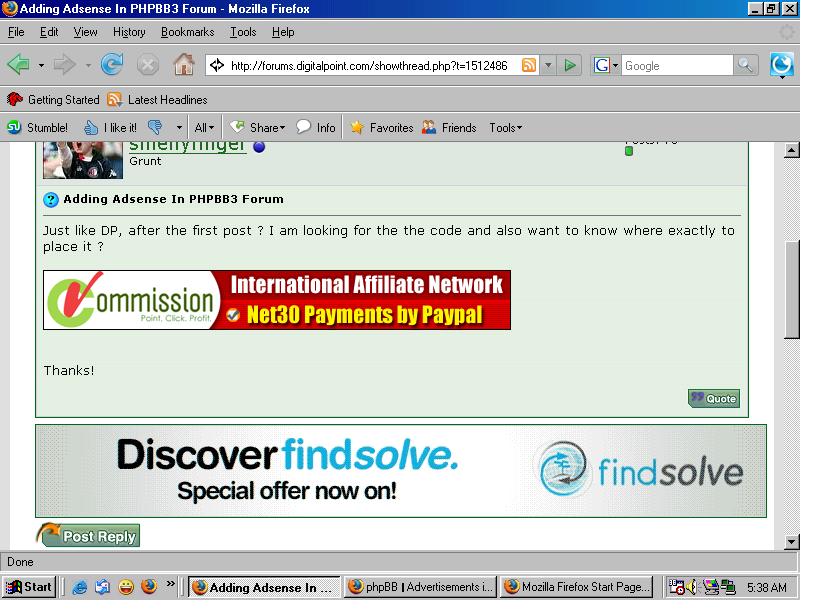
Task: Click the RSS feed icon in address bar
Action: pyautogui.click(x=529, y=65)
